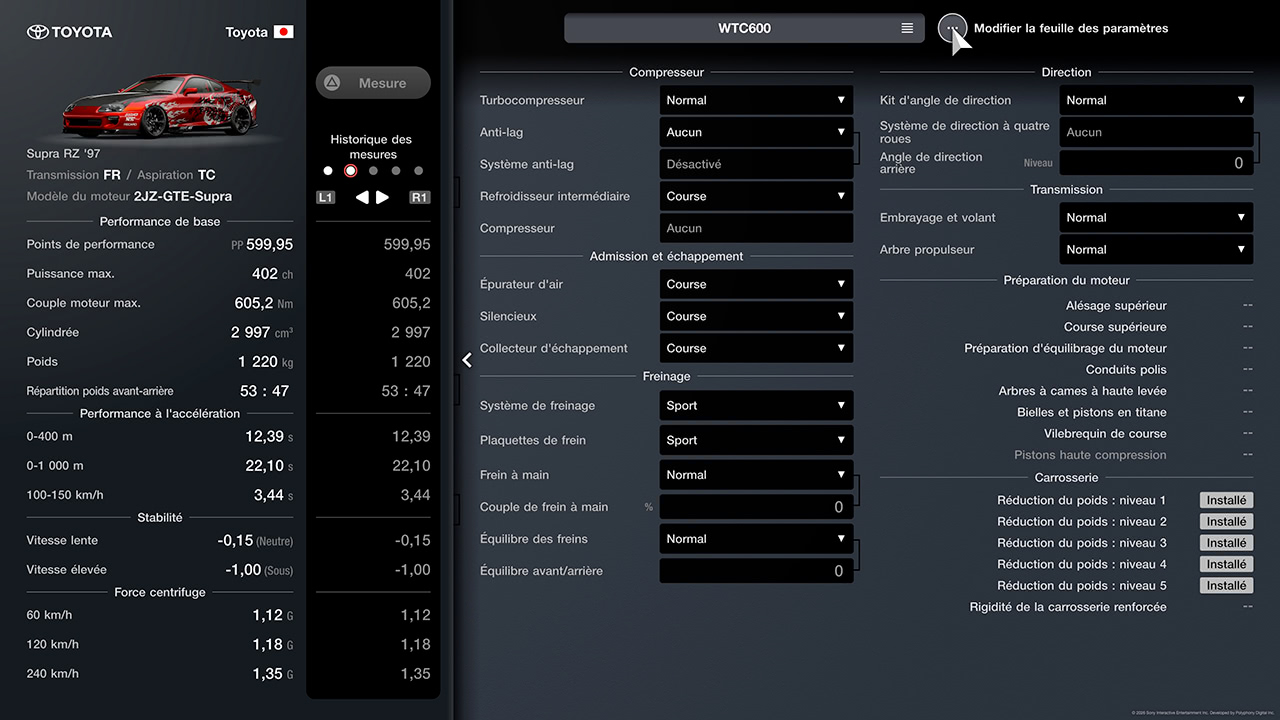Select Arbres à cames à haute levée

[x=1066, y=391]
